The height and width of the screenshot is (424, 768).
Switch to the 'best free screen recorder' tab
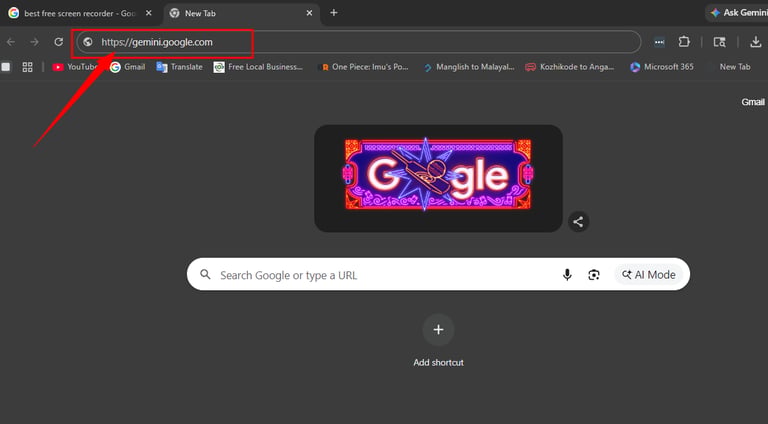(x=78, y=13)
